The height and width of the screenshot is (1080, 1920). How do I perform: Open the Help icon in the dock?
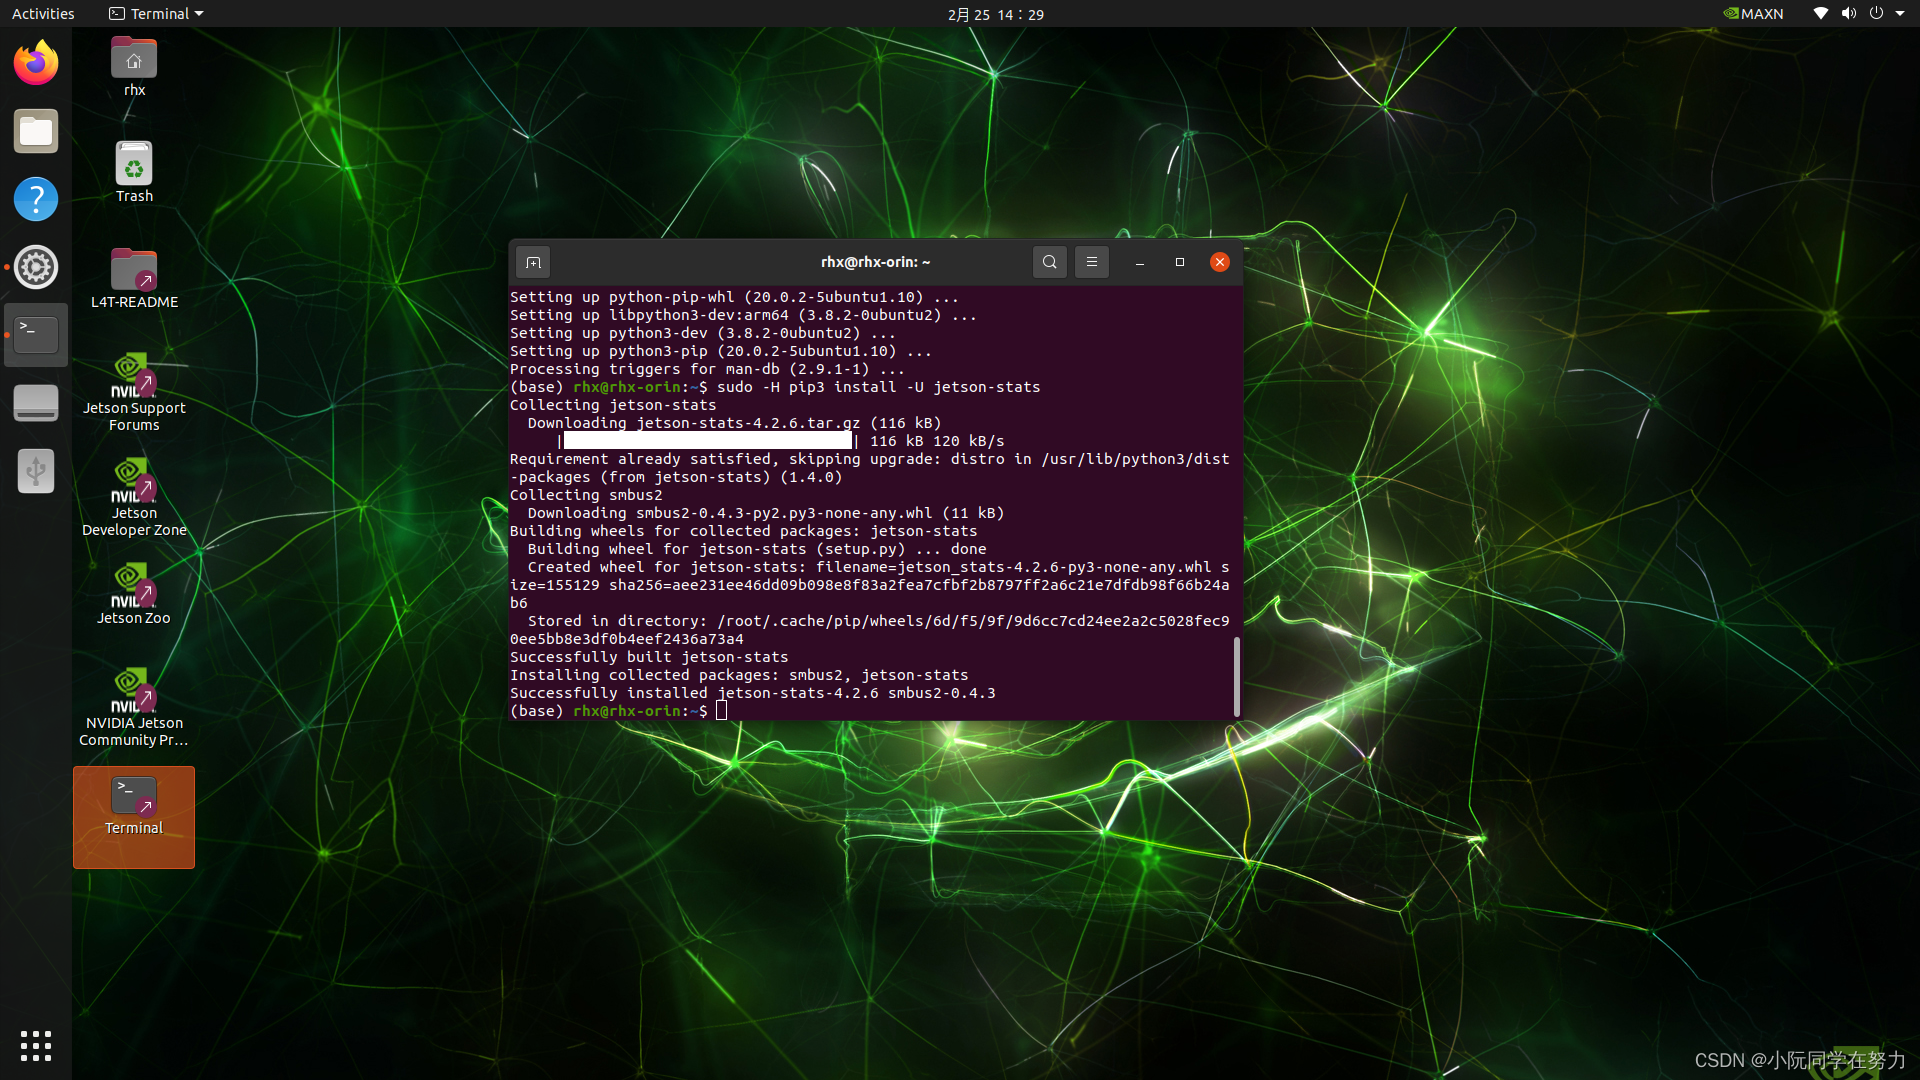tap(36, 199)
